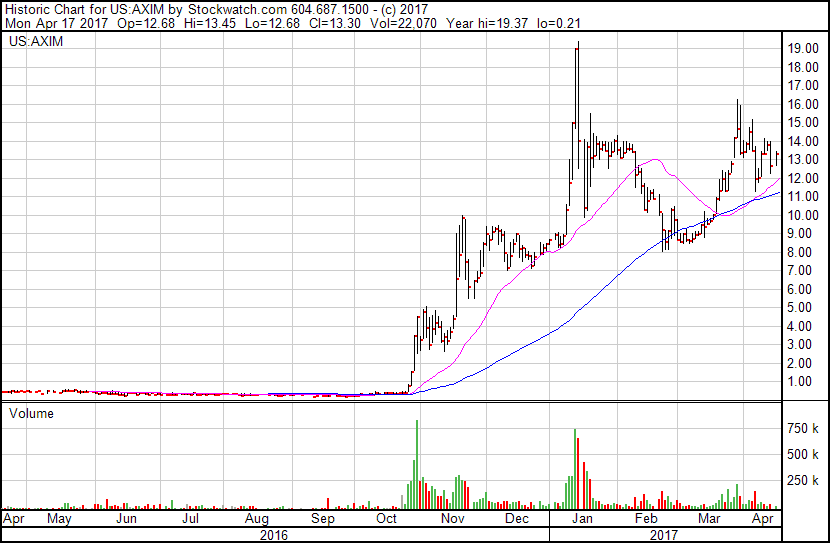This screenshot has width=830, height=543.
Task: Select the Jul month marker on the time axis
Action: click(x=190, y=520)
